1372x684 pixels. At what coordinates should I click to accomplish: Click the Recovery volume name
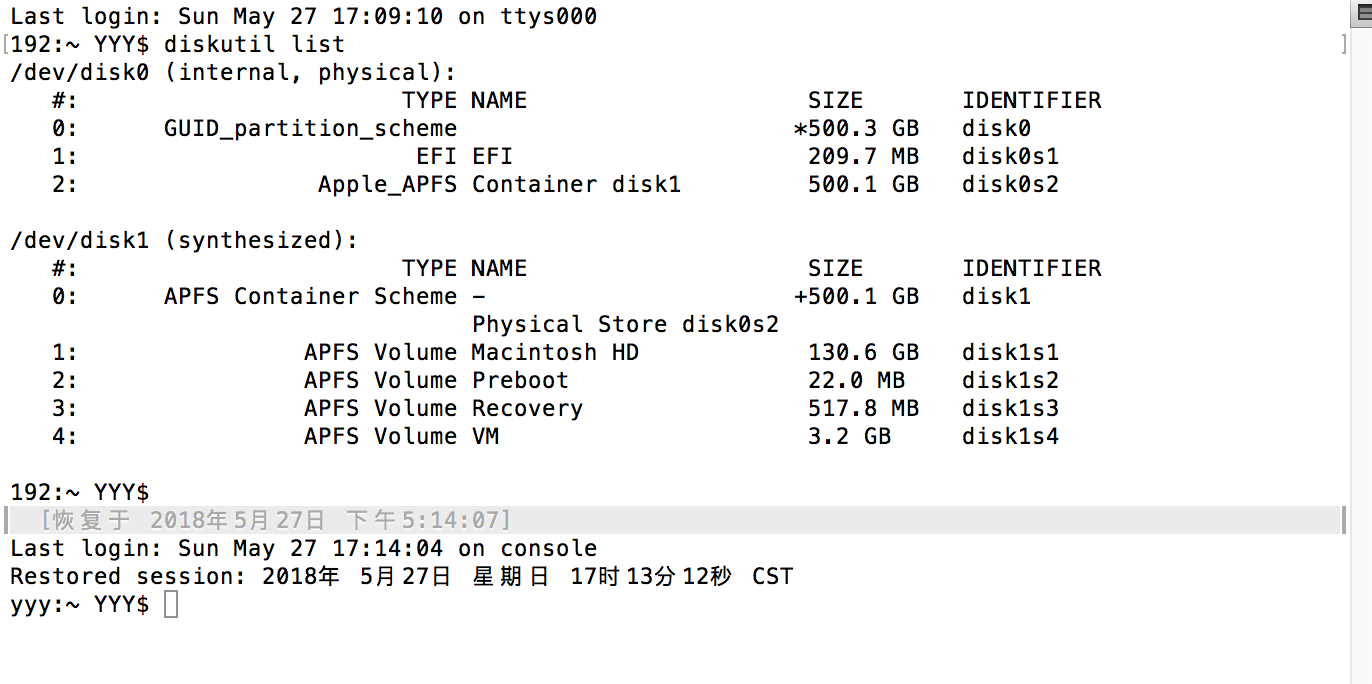point(527,409)
